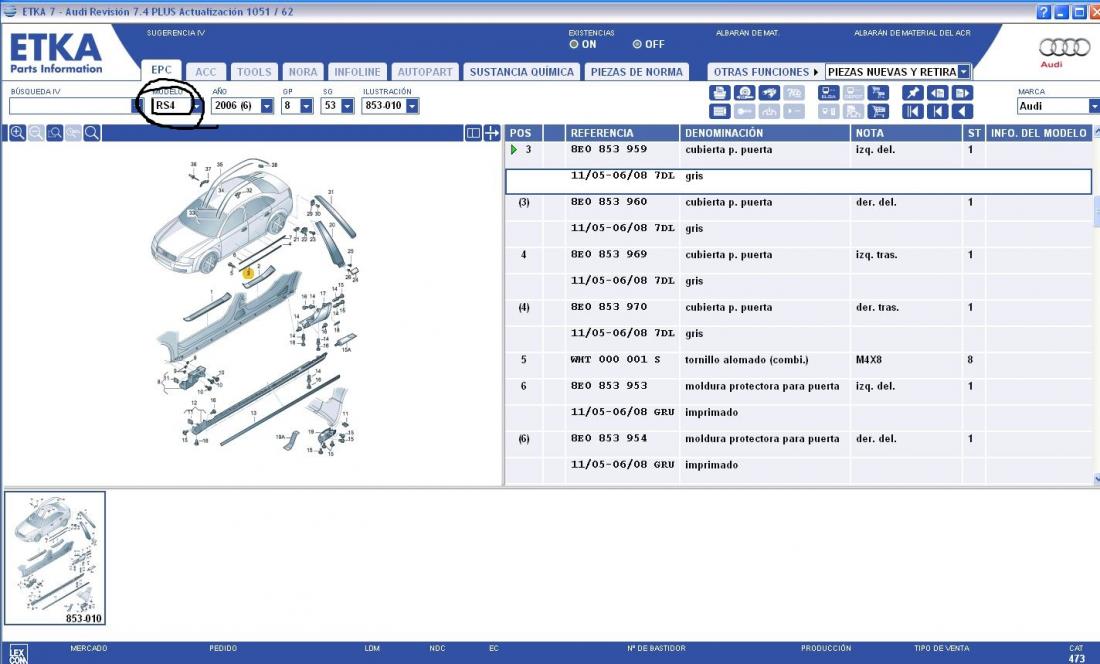Select part reference 8E0 853 953

609,386
